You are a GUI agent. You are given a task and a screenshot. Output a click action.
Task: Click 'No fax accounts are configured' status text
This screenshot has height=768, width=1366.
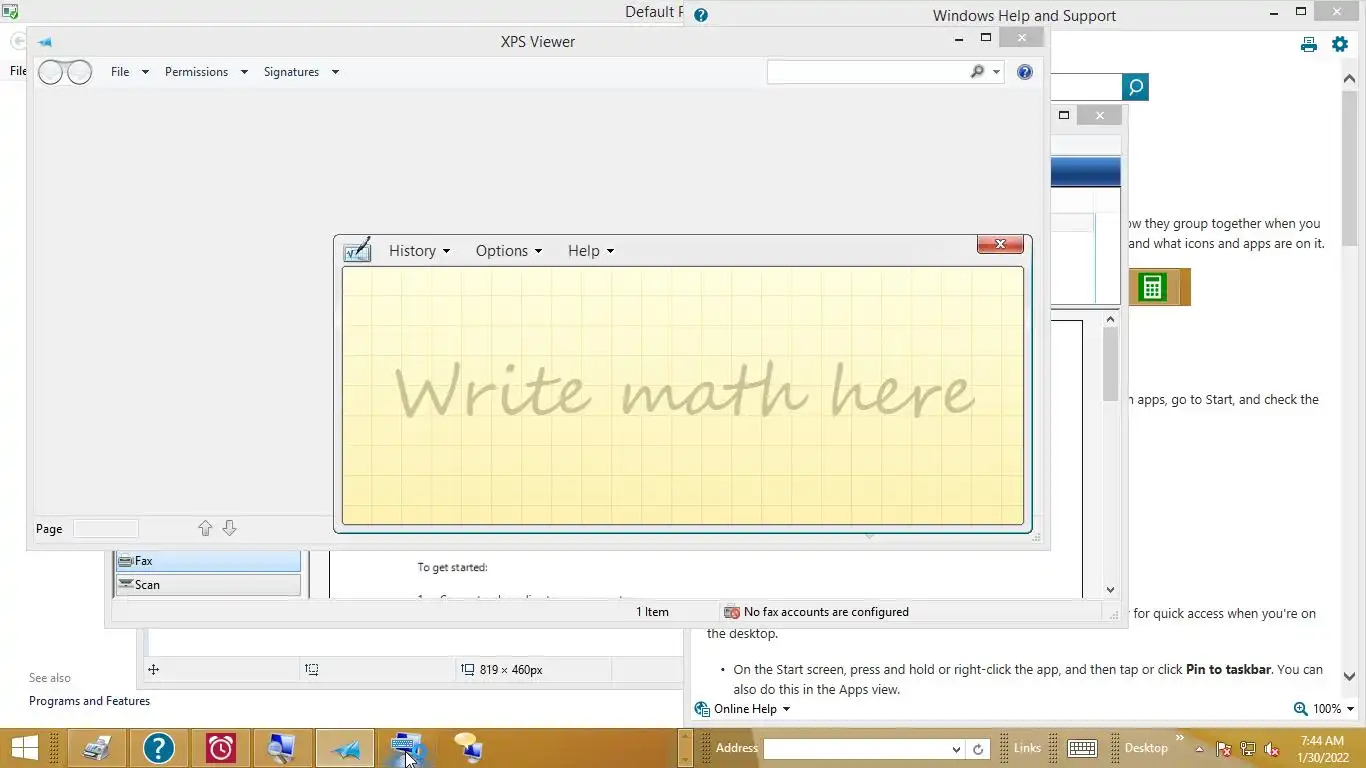click(x=826, y=612)
